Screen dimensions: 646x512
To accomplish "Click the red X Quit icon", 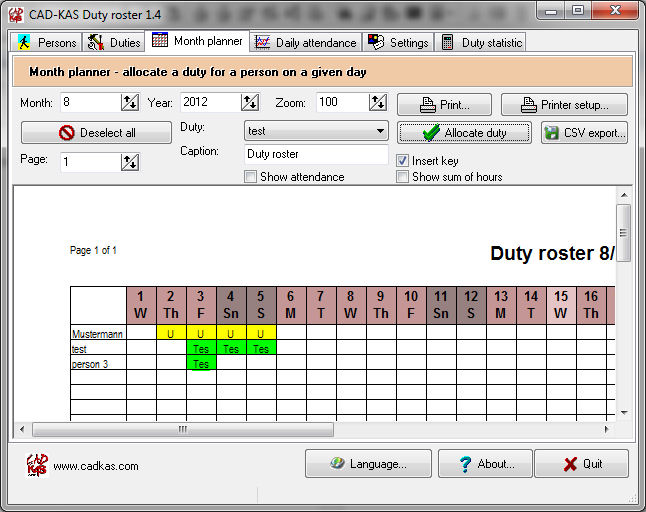I will (x=570, y=464).
